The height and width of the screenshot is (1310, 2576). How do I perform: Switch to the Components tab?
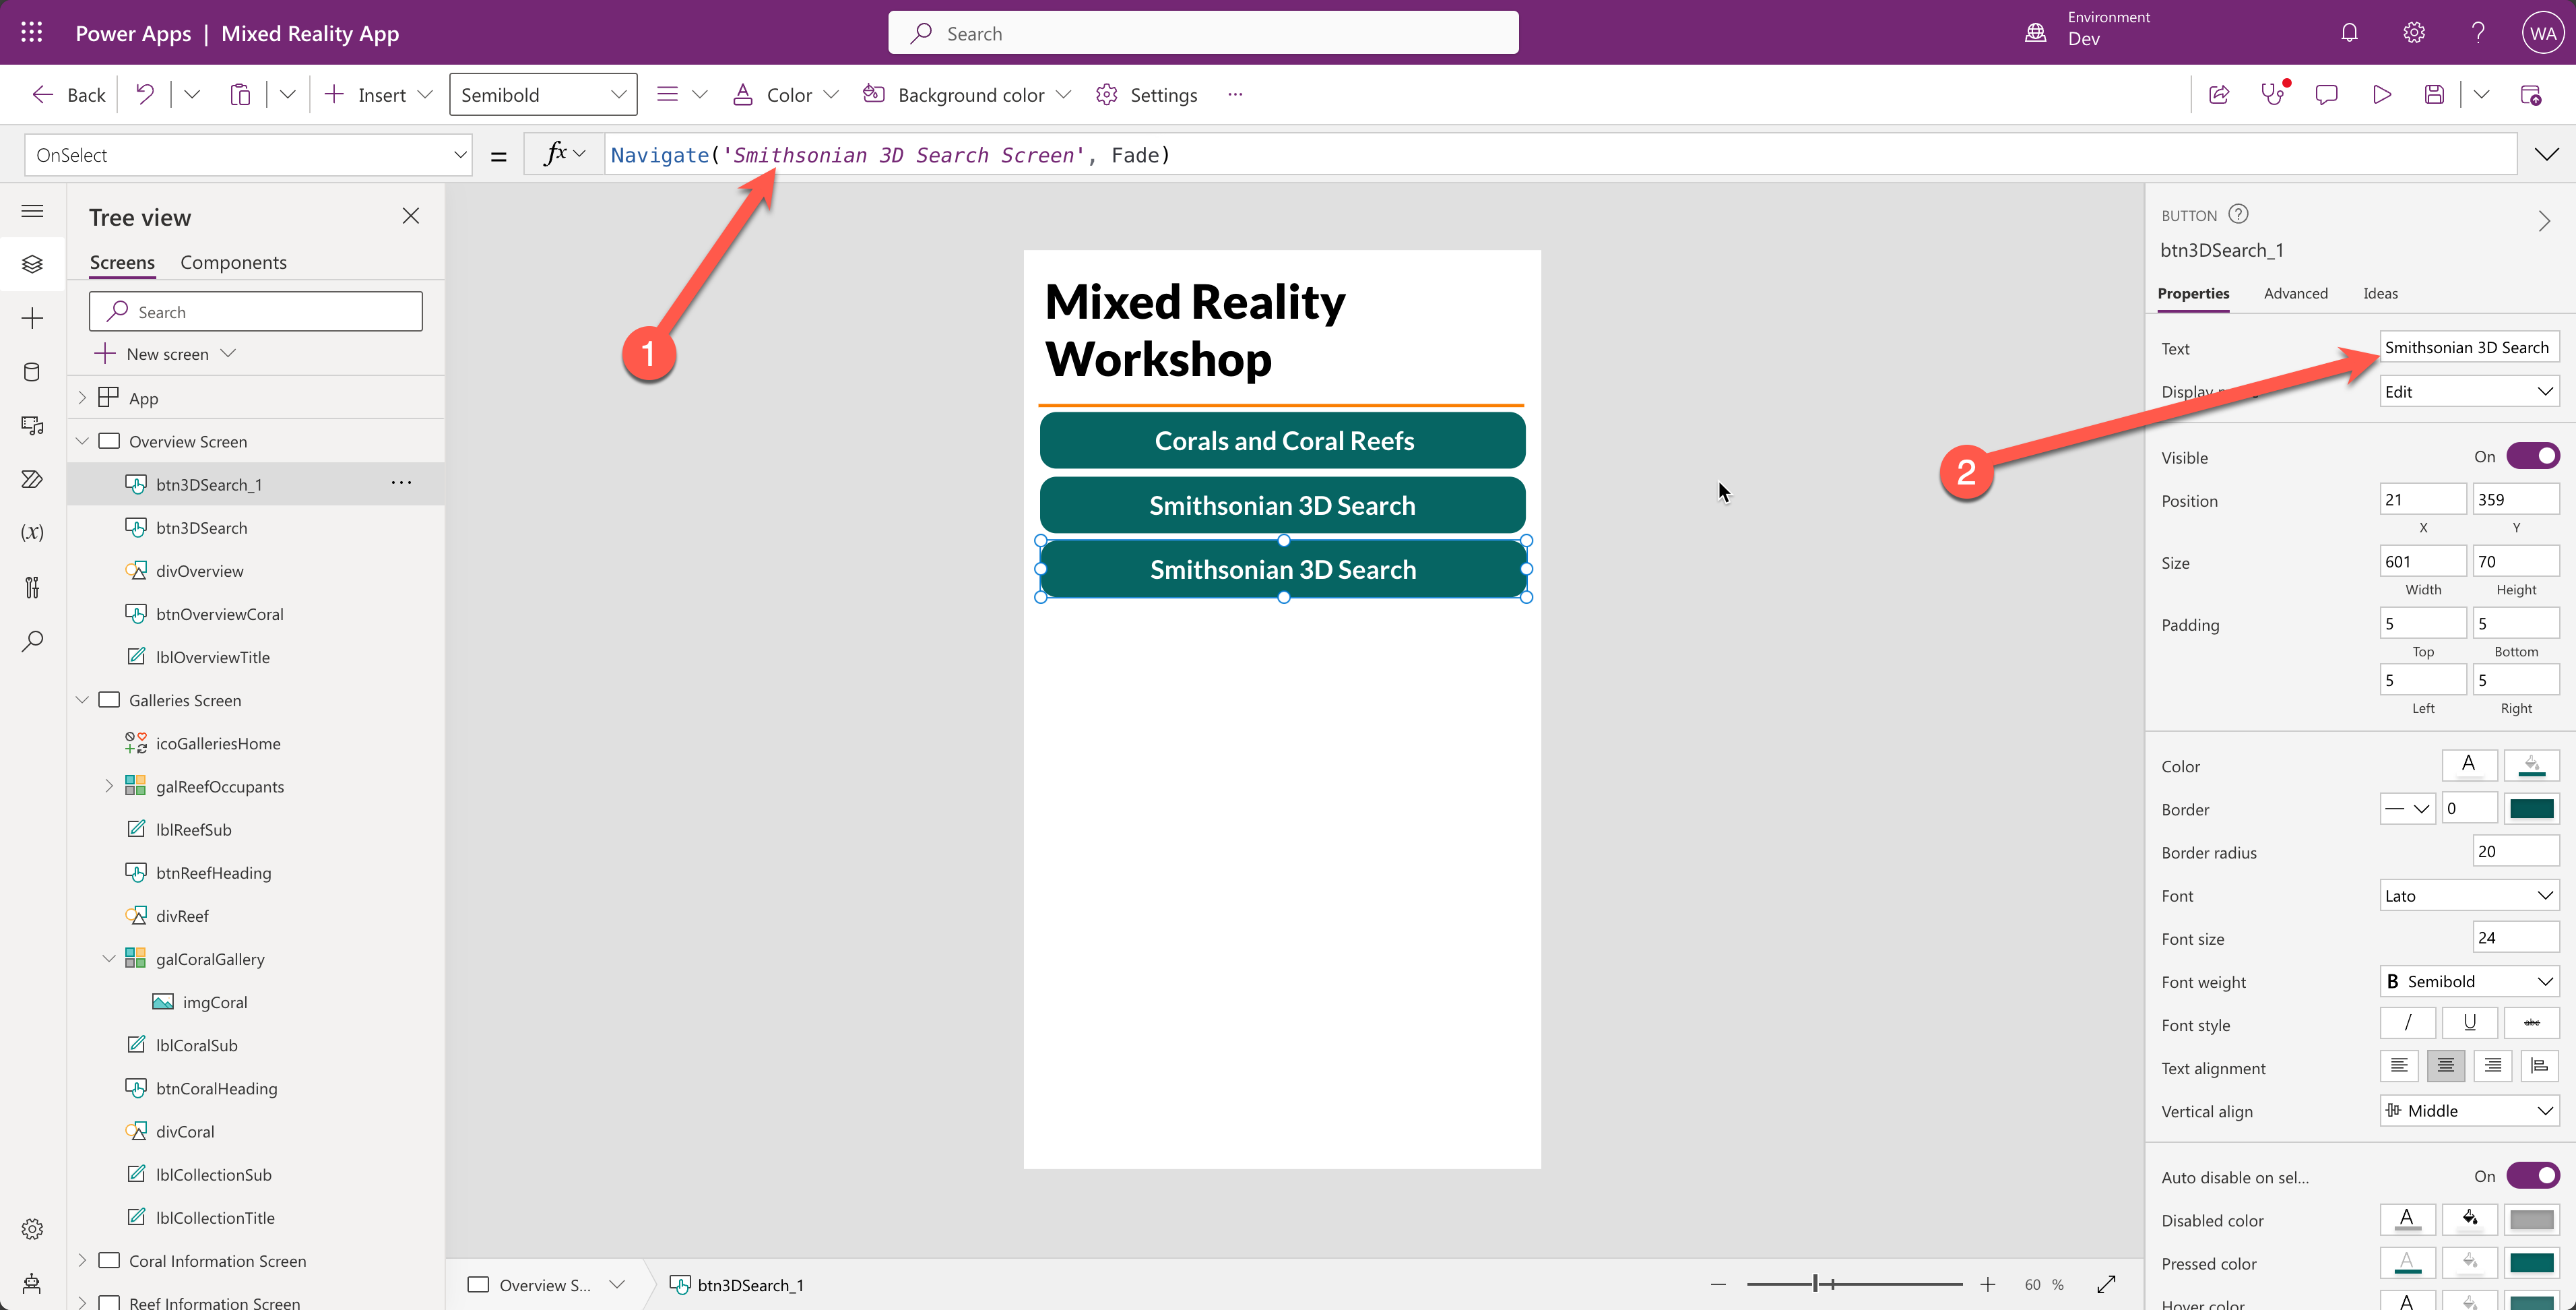coord(233,262)
